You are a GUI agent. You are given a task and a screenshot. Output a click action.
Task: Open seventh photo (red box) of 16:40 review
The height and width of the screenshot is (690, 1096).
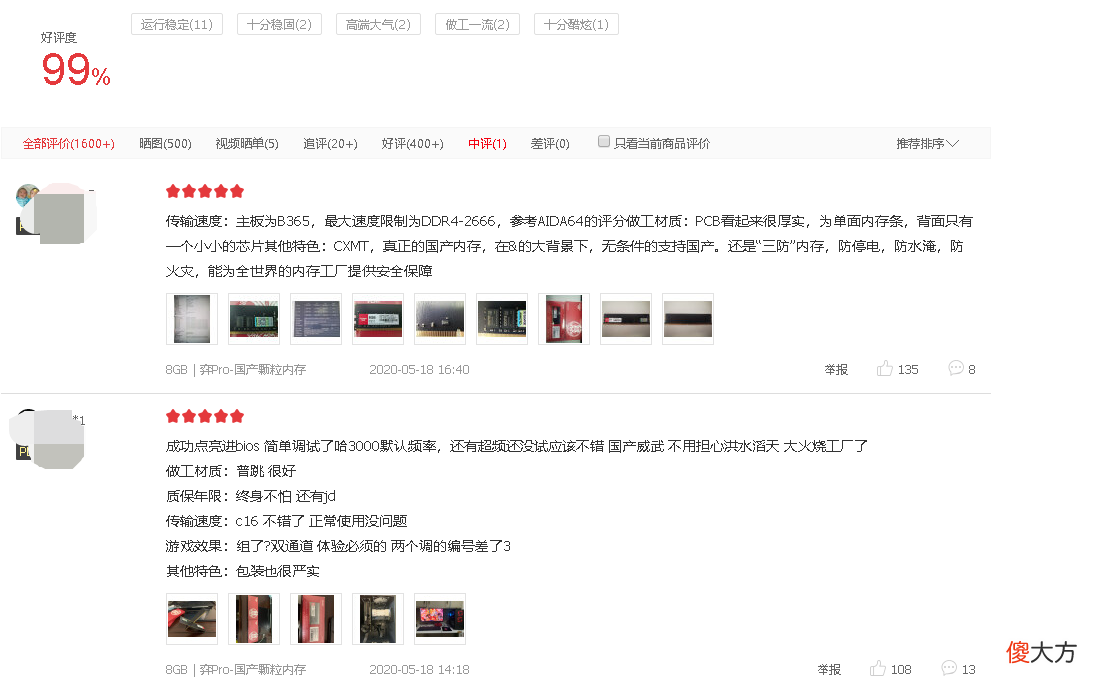[x=564, y=319]
